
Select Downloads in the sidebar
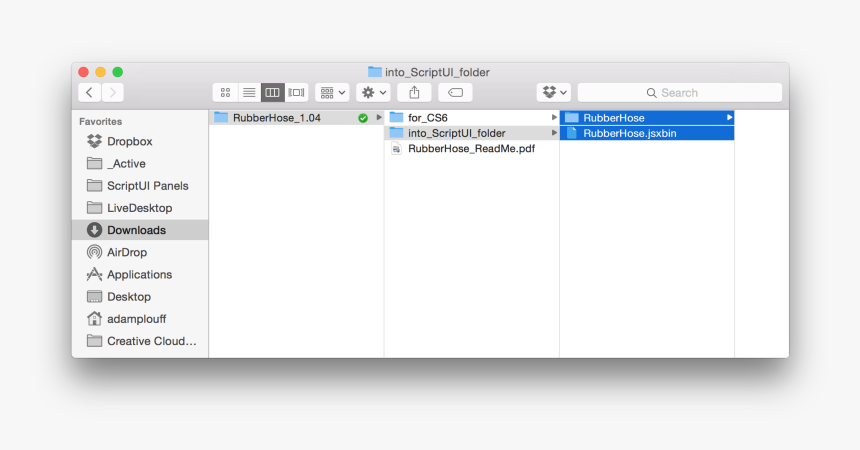pos(140,230)
